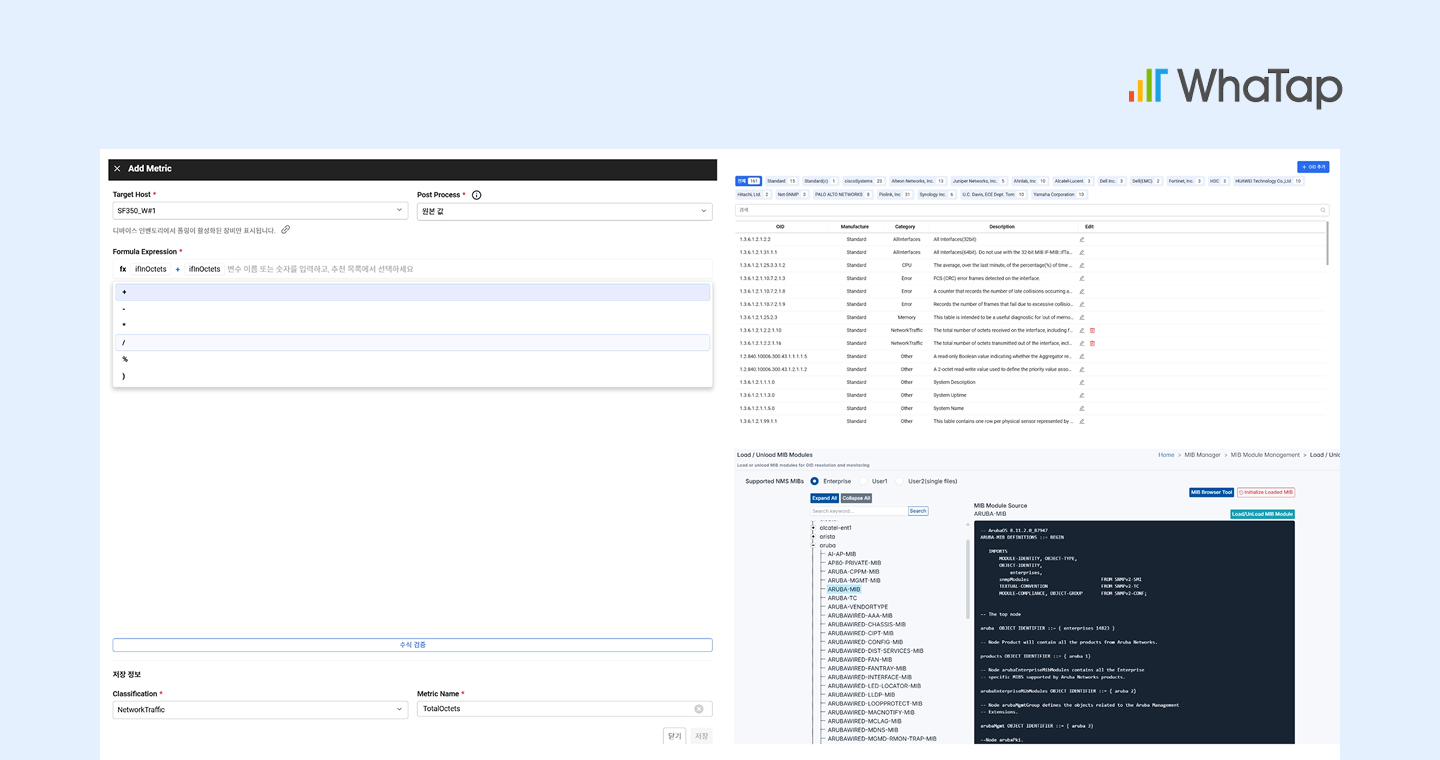Choose the division operator from suggestion list
The image size is (1440, 760).
[x=412, y=343]
